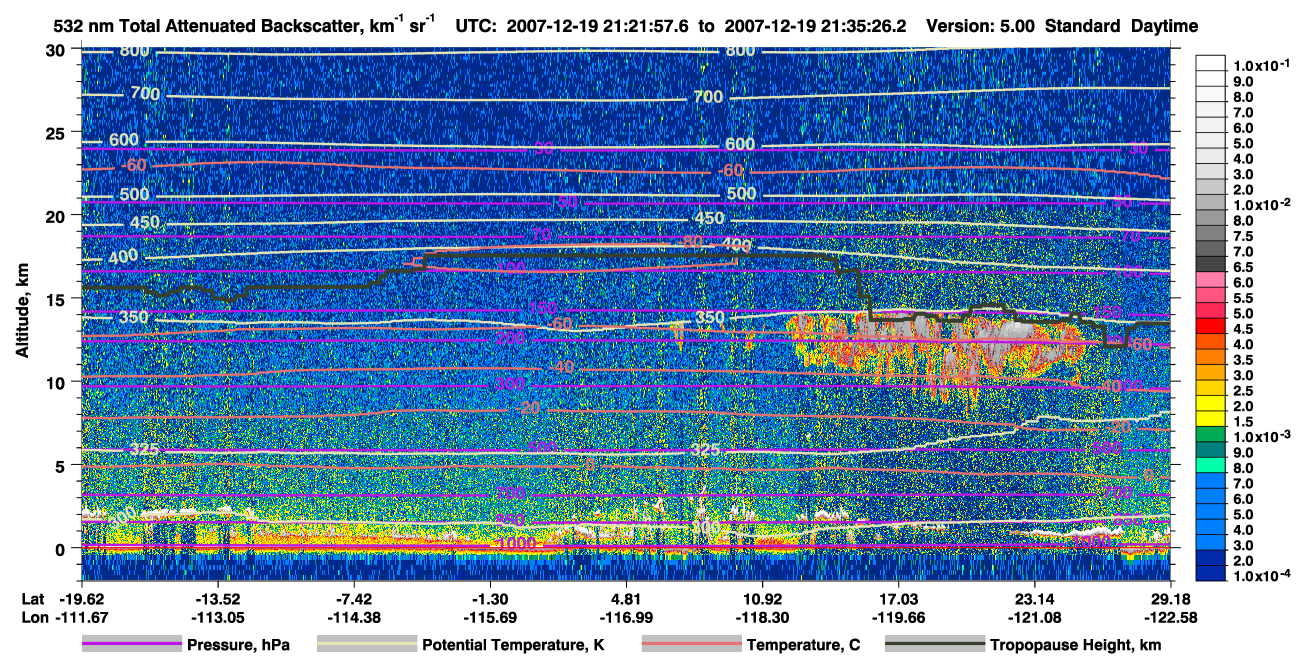
Task: Click latitude value 10.92
Action: (x=762, y=600)
